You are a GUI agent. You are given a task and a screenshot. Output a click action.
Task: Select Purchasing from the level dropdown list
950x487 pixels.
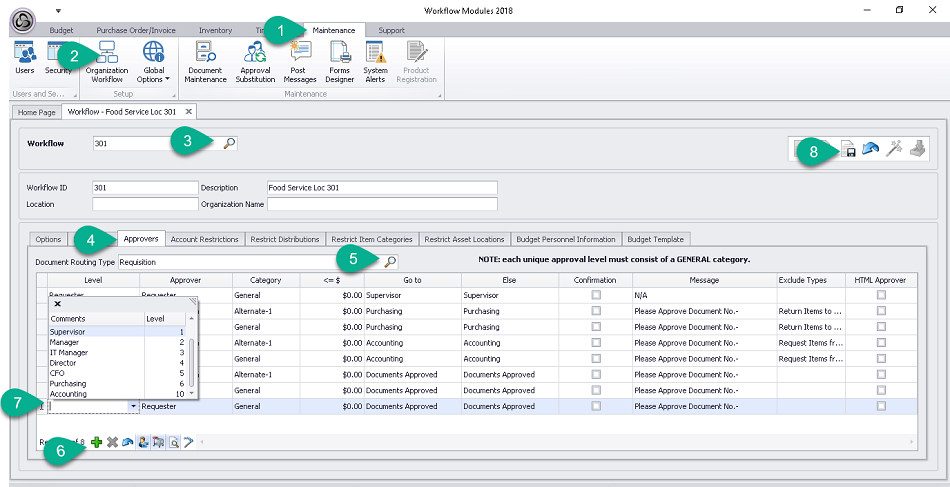[x=68, y=383]
